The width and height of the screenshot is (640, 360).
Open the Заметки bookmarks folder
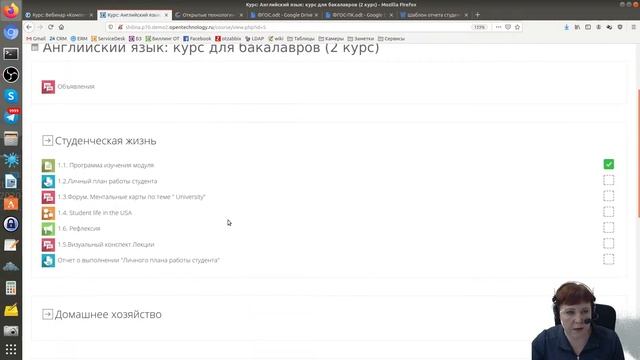pyautogui.click(x=361, y=39)
